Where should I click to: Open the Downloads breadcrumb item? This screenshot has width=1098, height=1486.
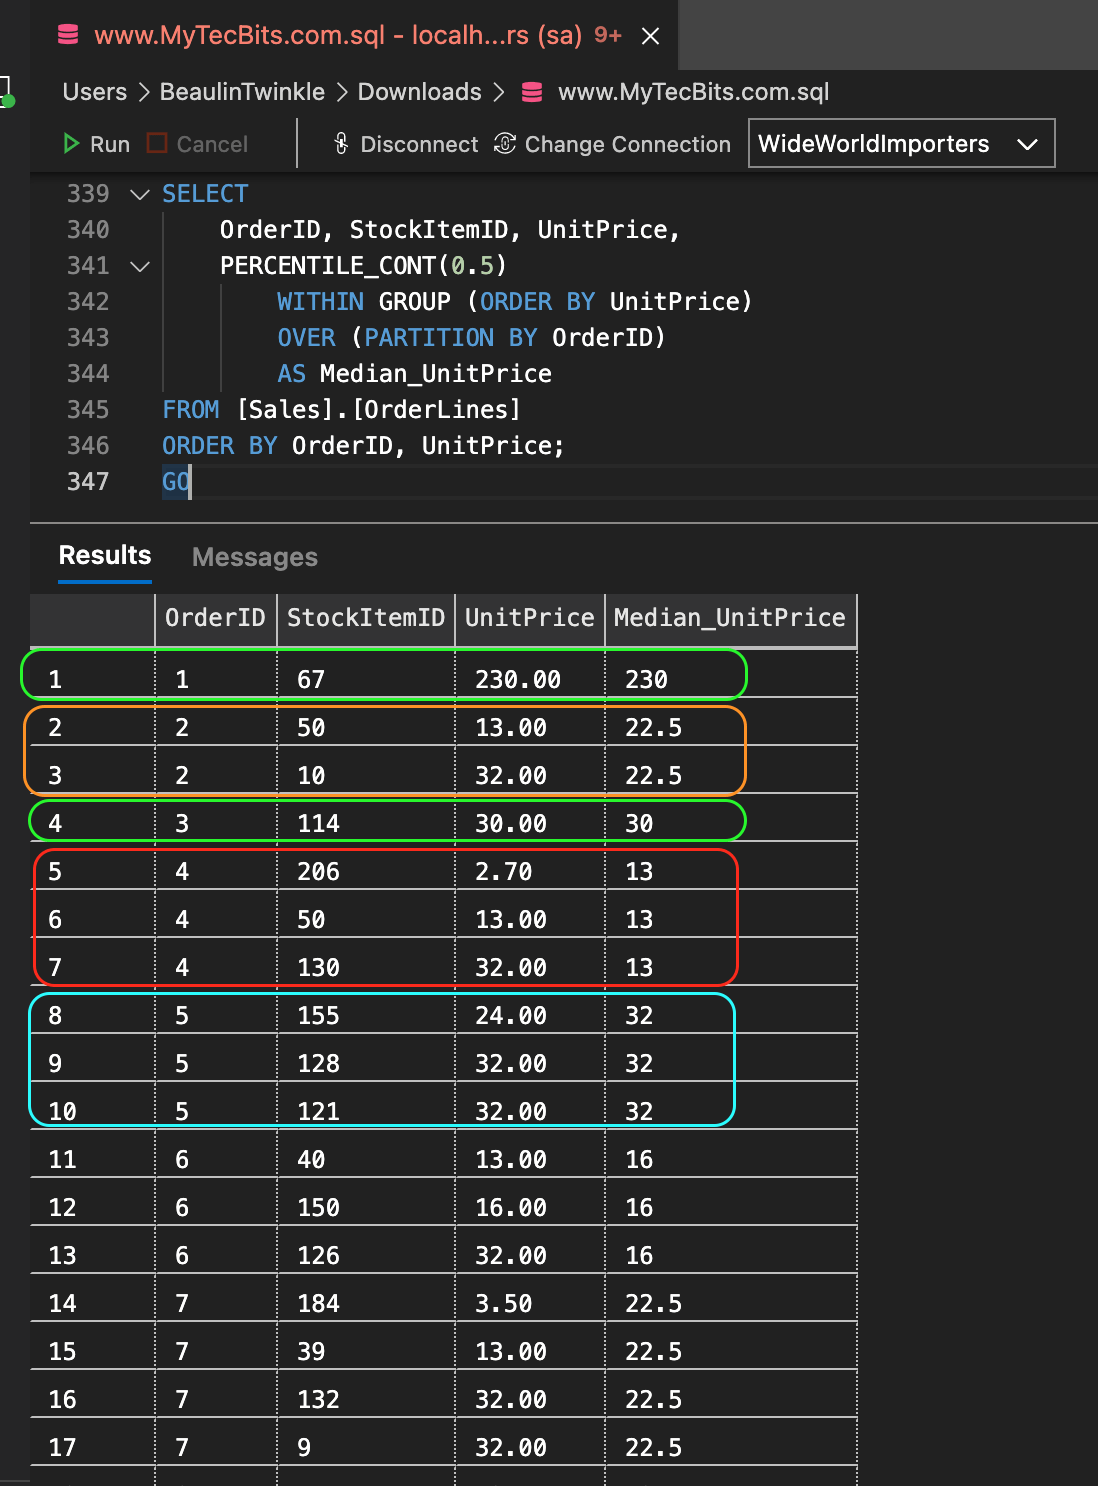tap(419, 91)
